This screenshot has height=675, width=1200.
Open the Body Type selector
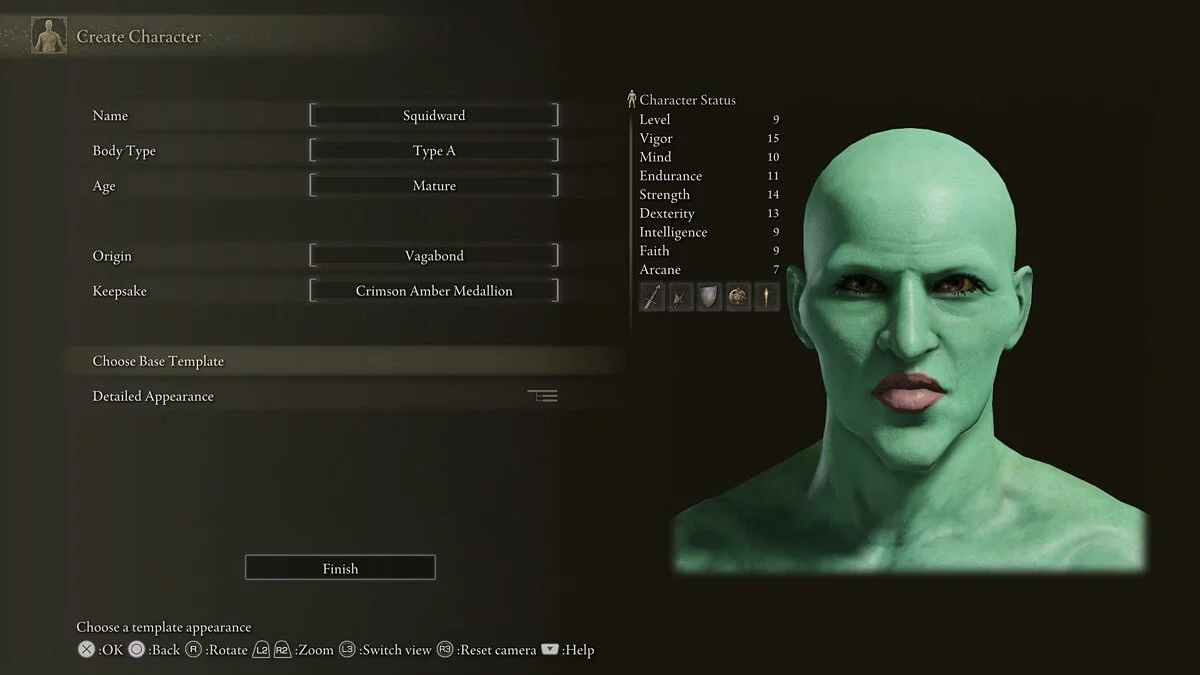click(434, 151)
